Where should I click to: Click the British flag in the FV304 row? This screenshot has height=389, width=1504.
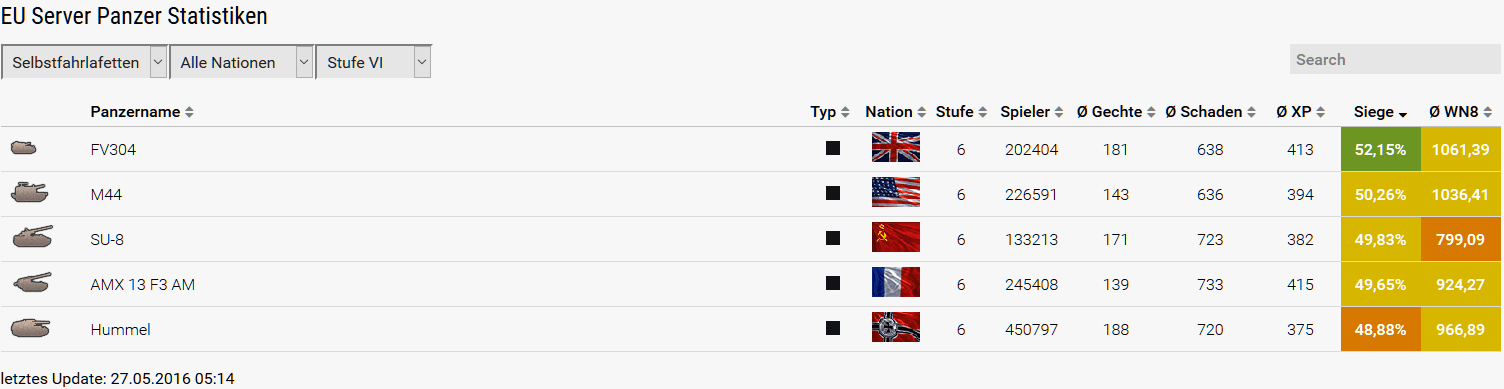coord(895,149)
